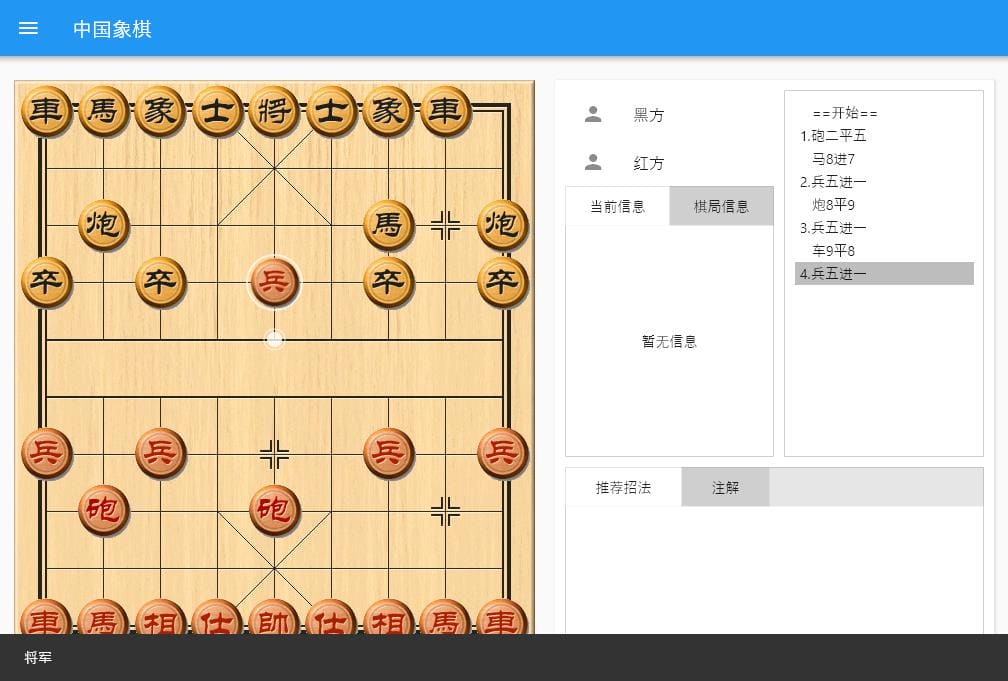Switch to the 棋局信息 tab

click(x=721, y=206)
